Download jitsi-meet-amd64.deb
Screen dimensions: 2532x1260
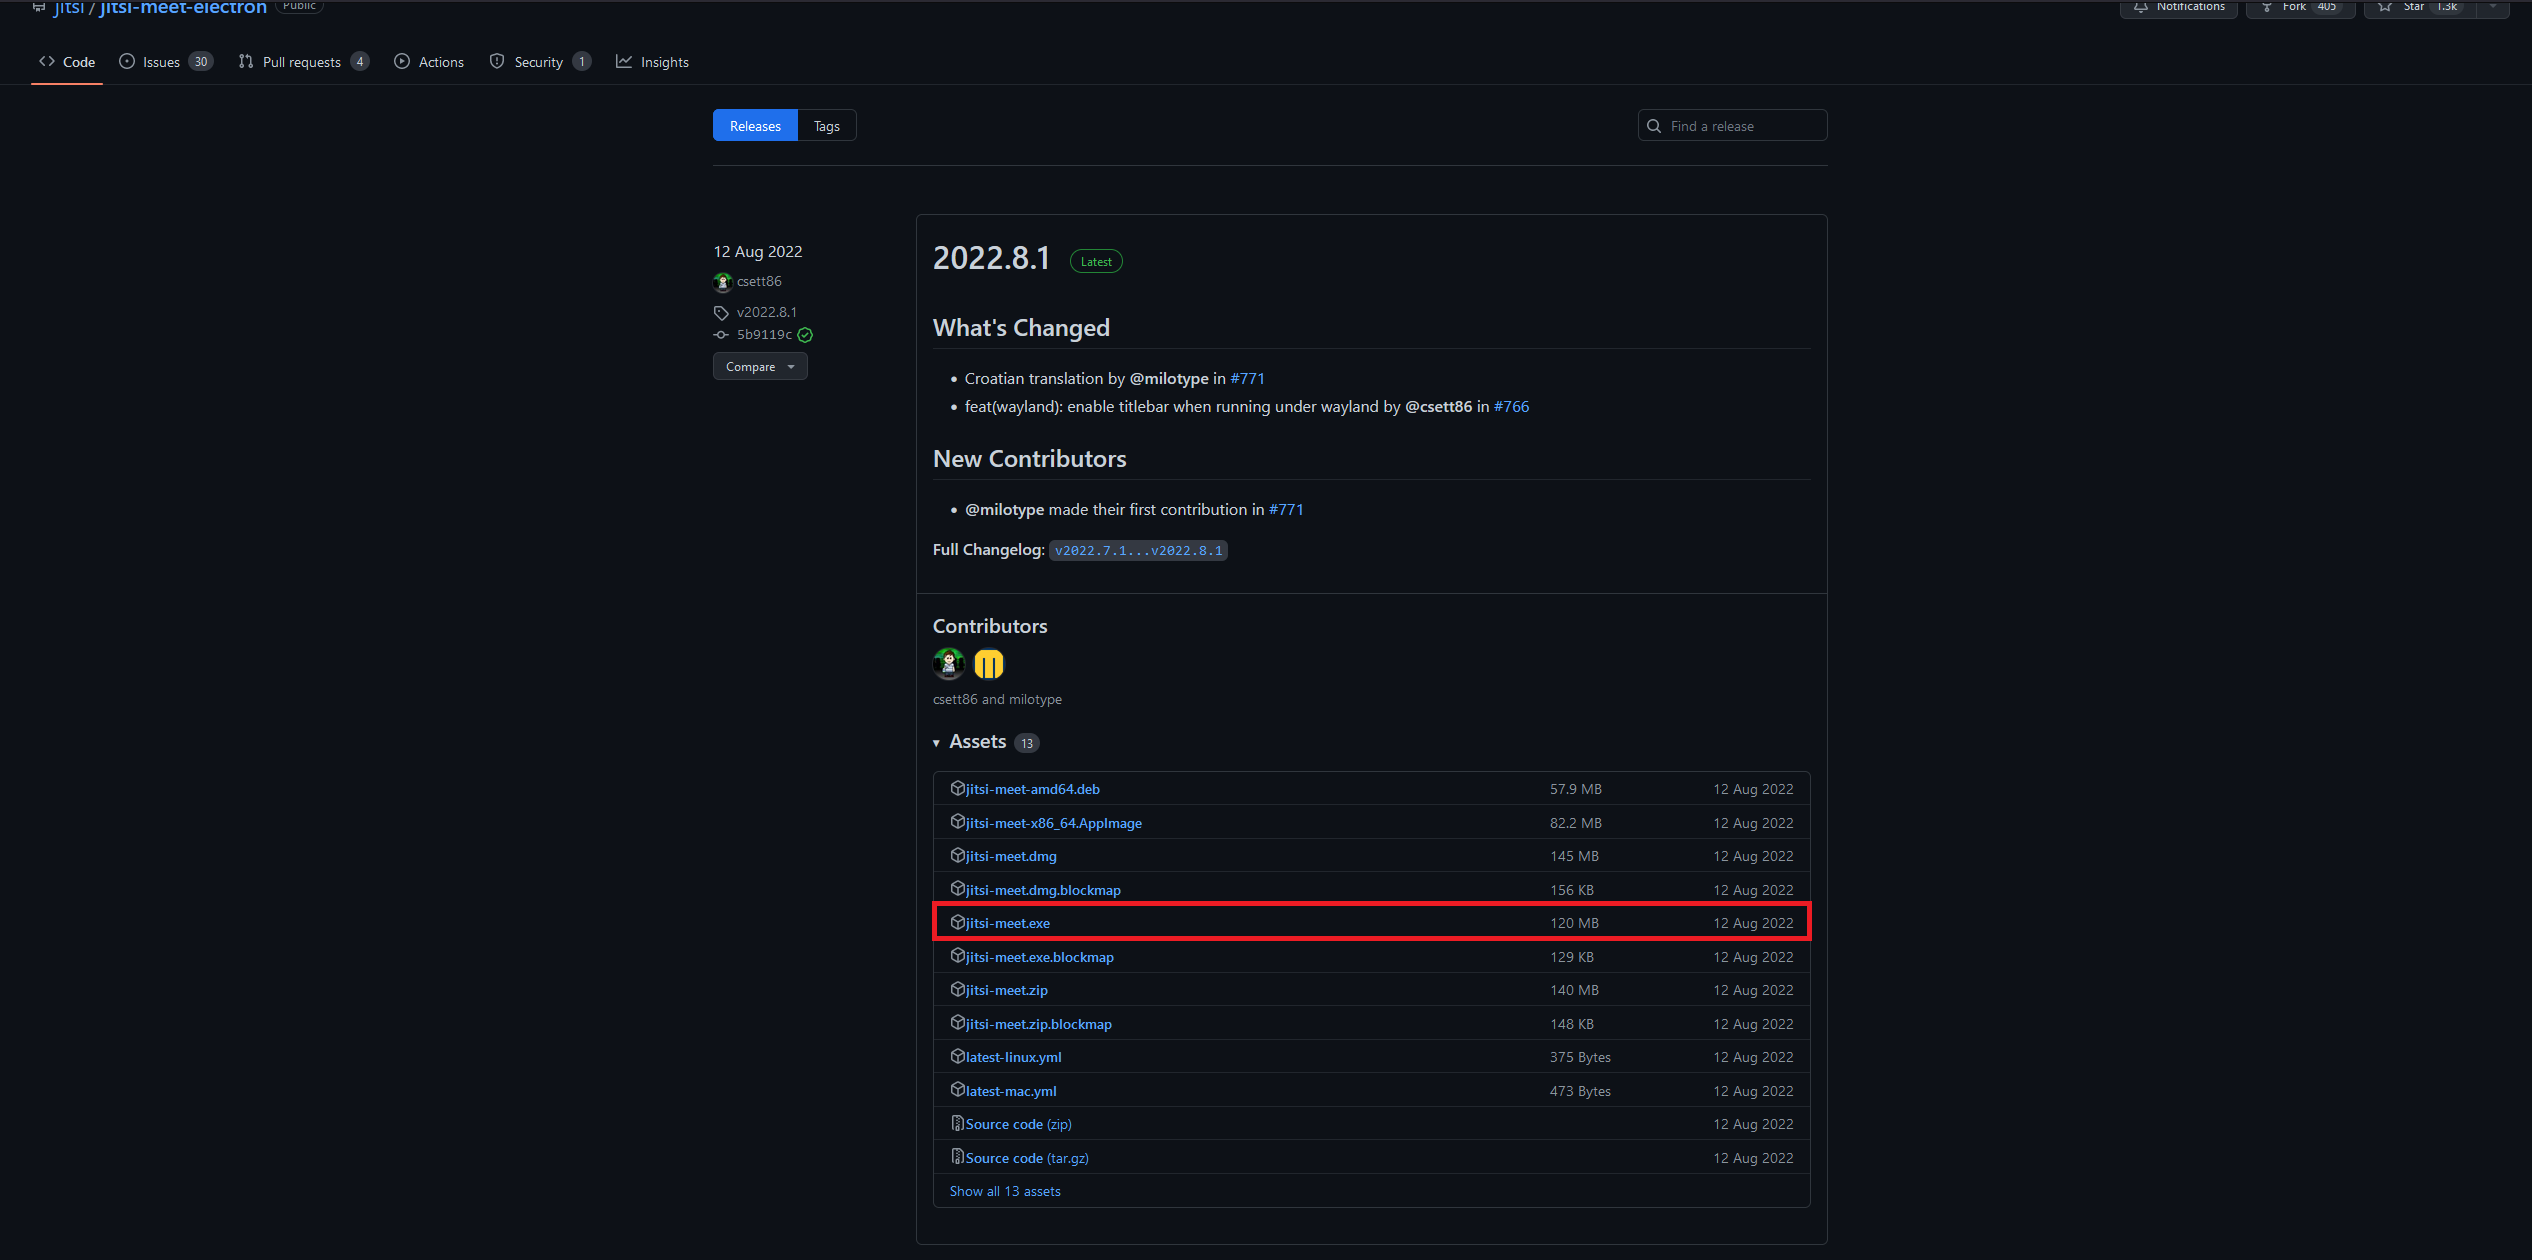tap(1032, 789)
